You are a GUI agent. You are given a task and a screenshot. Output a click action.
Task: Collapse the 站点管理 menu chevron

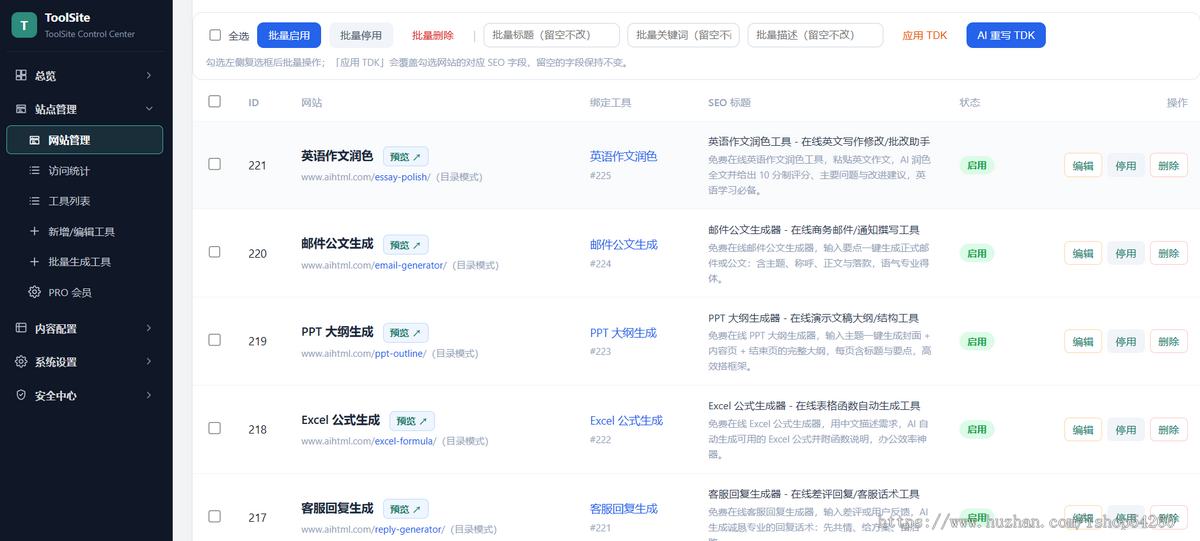[x=149, y=109]
